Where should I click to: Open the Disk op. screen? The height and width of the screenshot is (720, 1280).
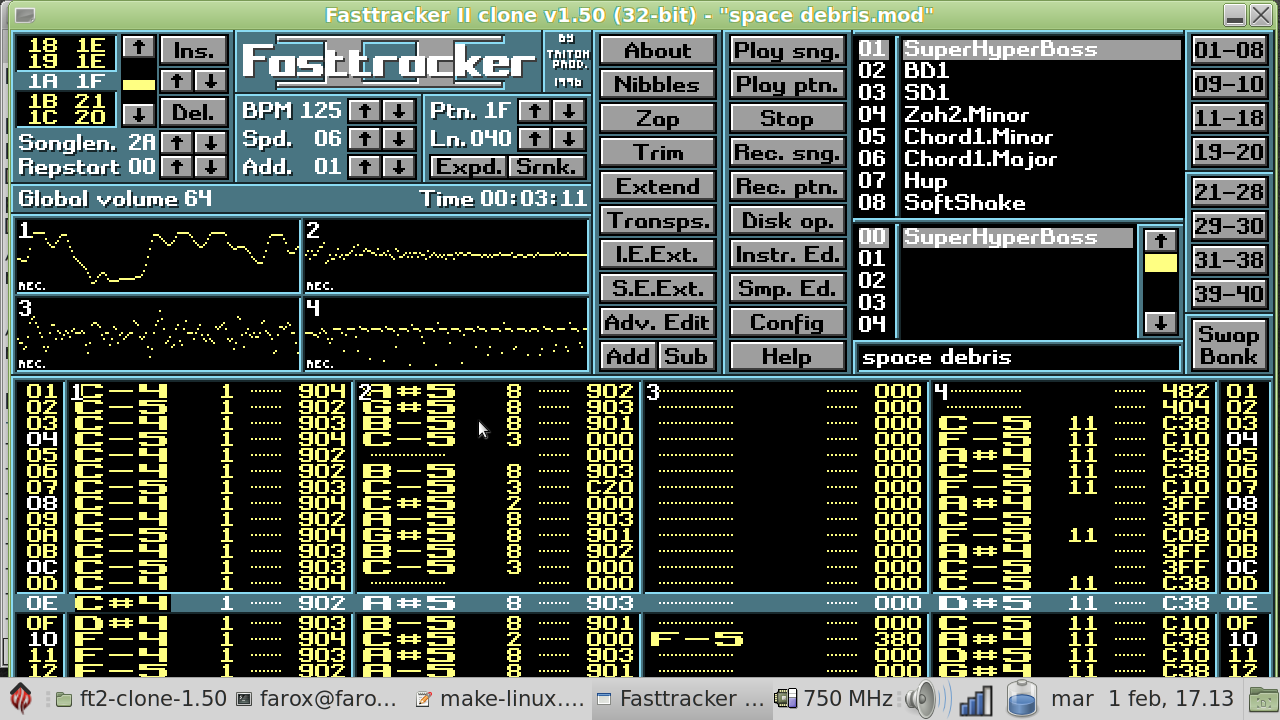(786, 221)
